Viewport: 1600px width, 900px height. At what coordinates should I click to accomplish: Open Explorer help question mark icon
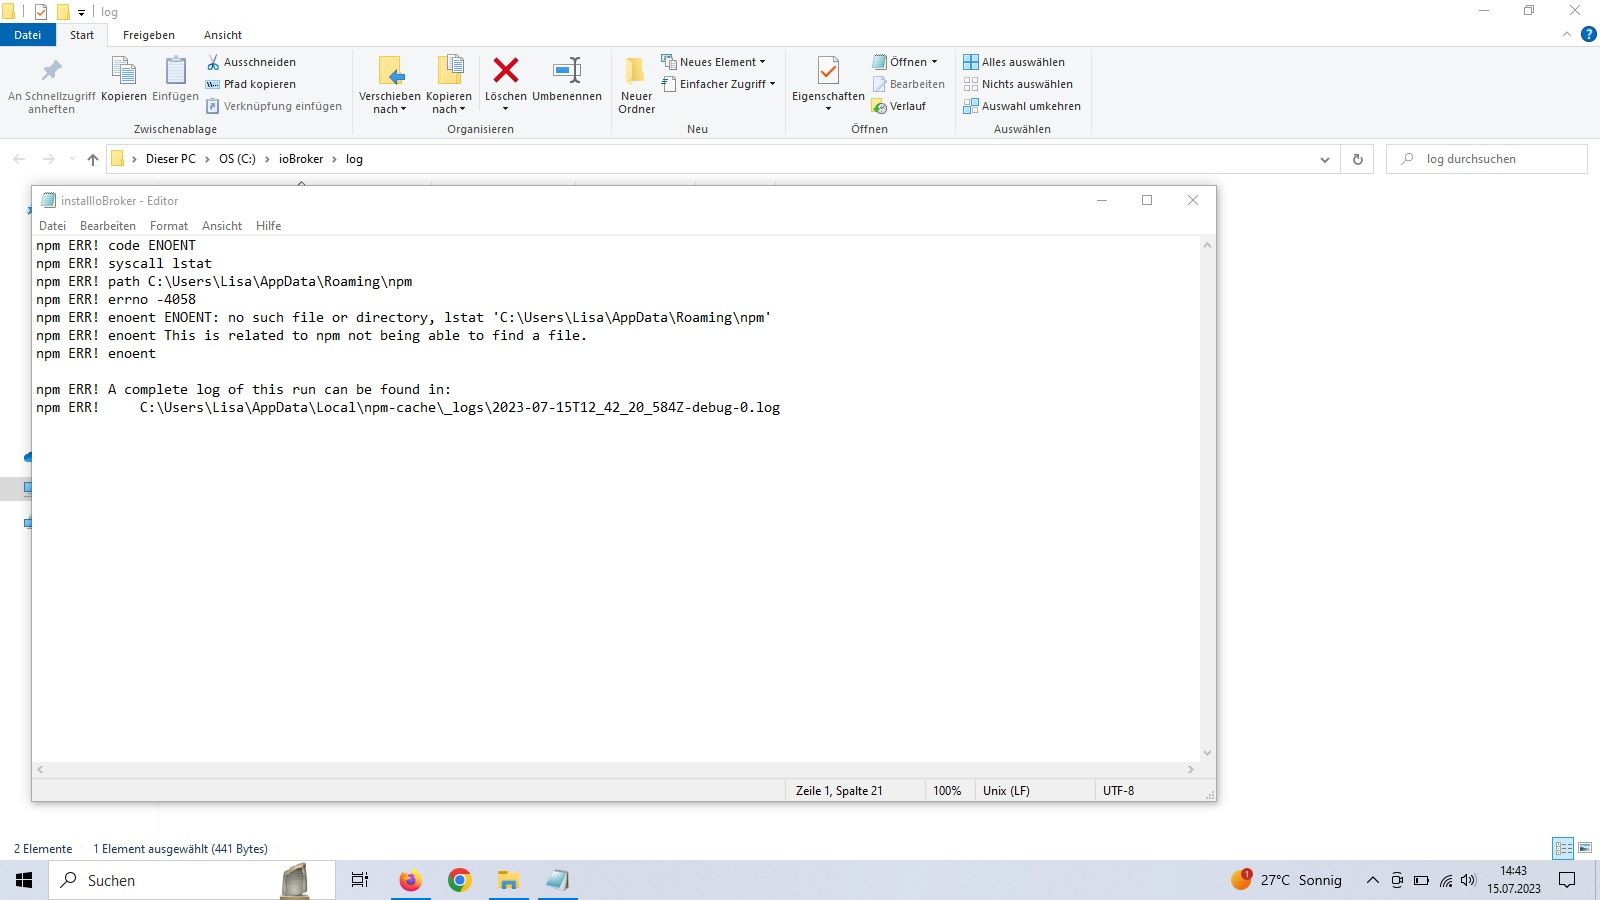point(1588,34)
